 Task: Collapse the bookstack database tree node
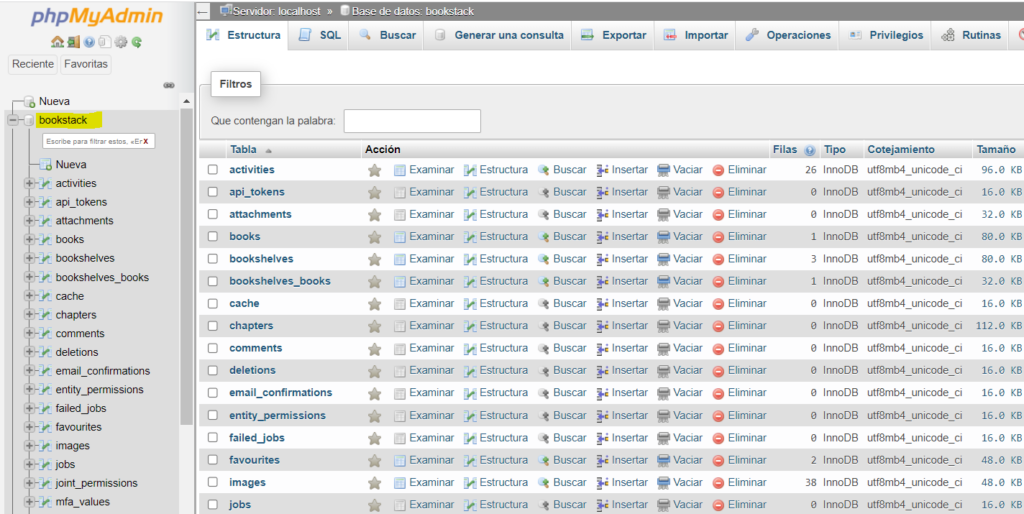12,120
